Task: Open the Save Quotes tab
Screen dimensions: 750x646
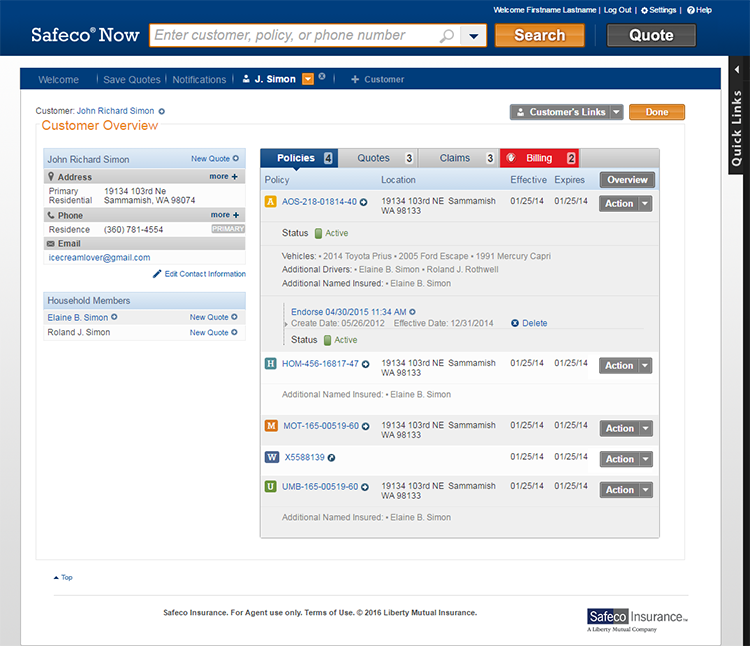Action: (132, 79)
